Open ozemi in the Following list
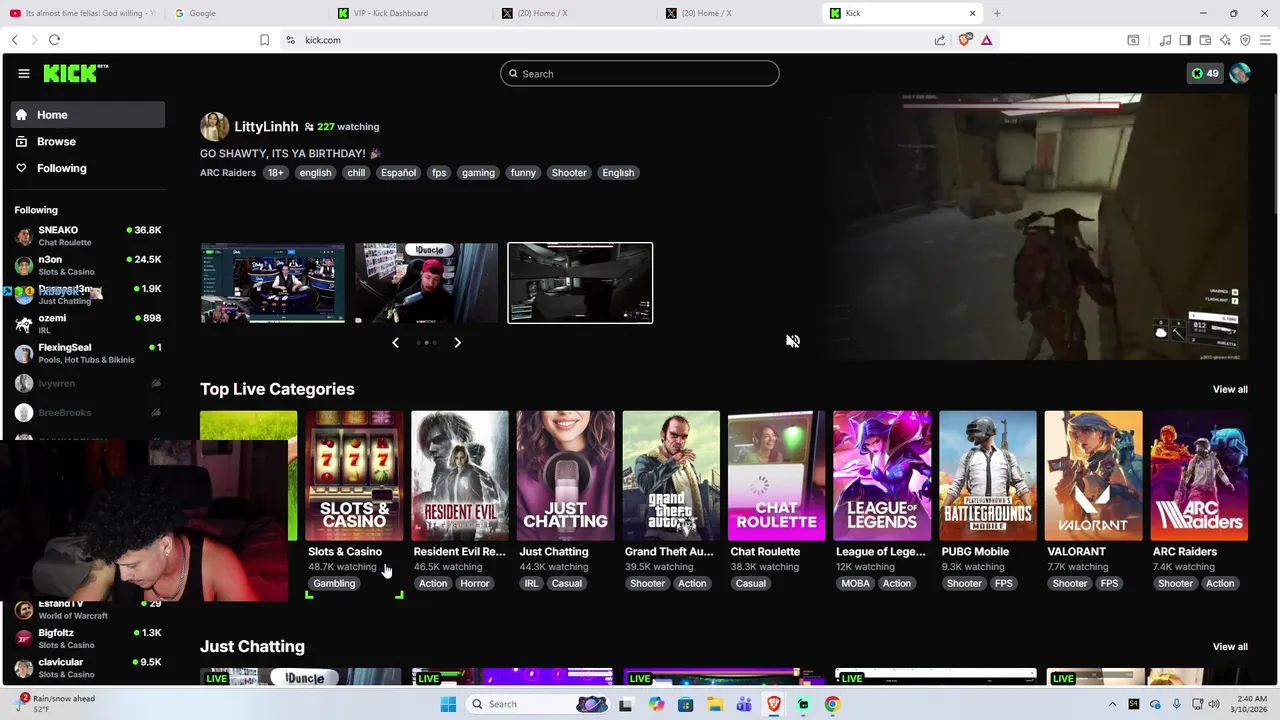1280x720 pixels. pyautogui.click(x=88, y=324)
